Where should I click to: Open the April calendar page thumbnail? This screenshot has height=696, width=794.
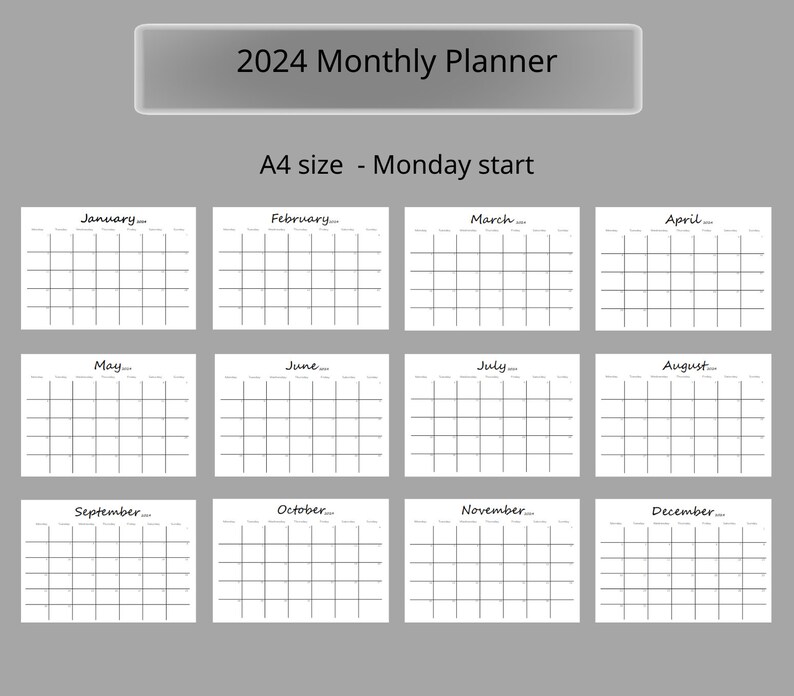(x=684, y=268)
